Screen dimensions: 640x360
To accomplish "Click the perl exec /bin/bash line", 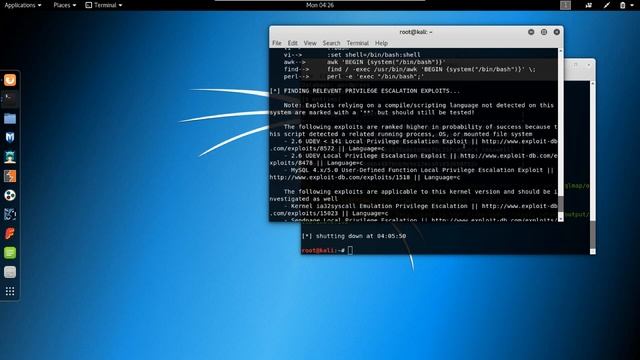I will [x=354, y=77].
